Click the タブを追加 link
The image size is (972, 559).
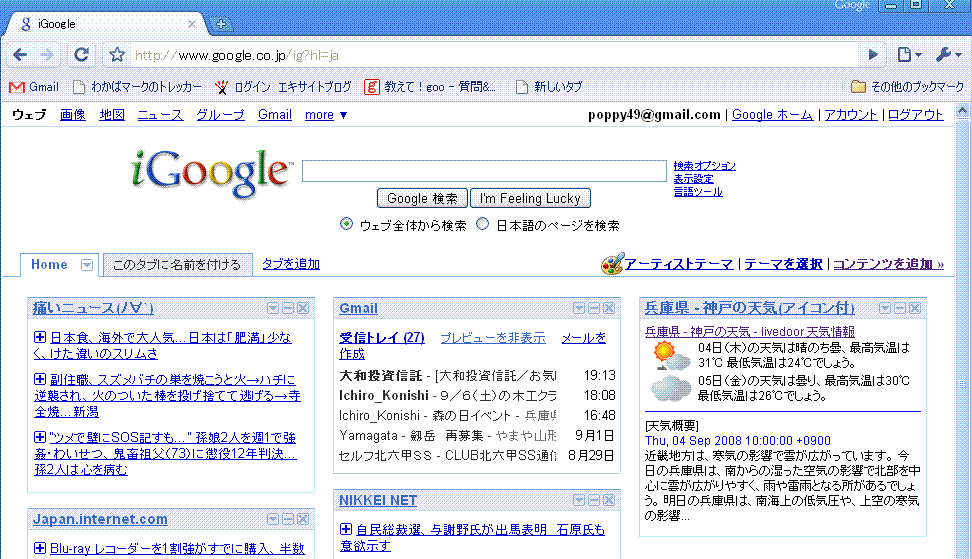(x=291, y=264)
